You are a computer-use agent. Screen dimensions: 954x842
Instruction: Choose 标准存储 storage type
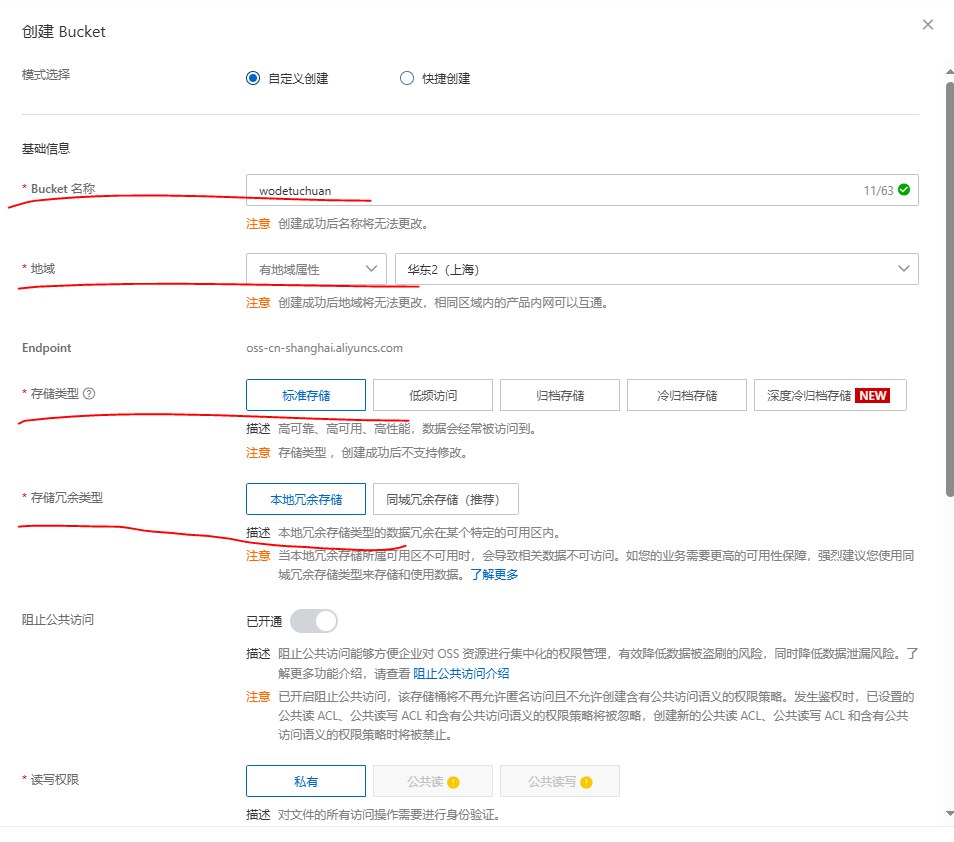[x=306, y=395]
